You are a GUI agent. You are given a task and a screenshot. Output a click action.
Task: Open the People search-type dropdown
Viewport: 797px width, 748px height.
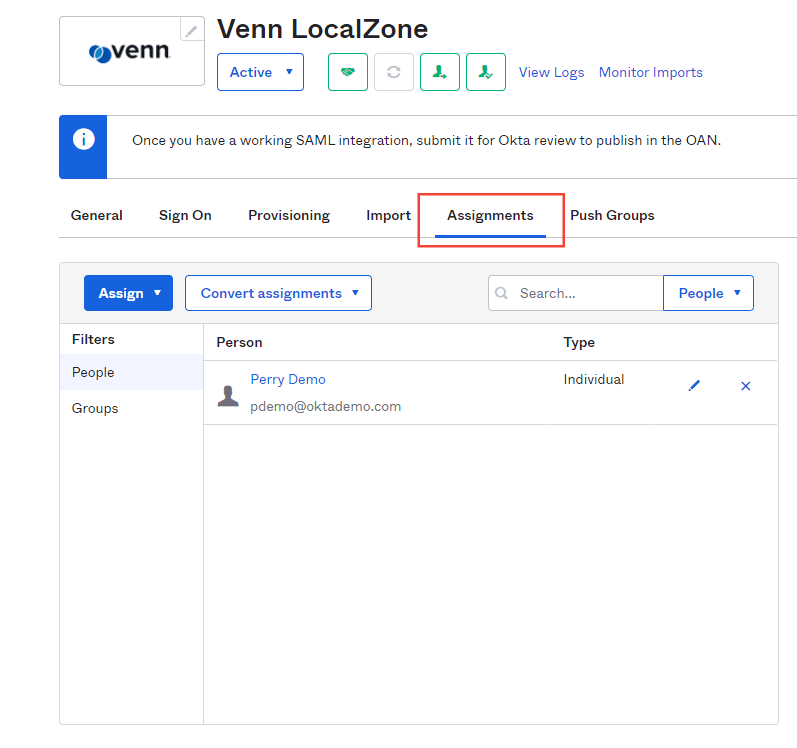tap(708, 293)
